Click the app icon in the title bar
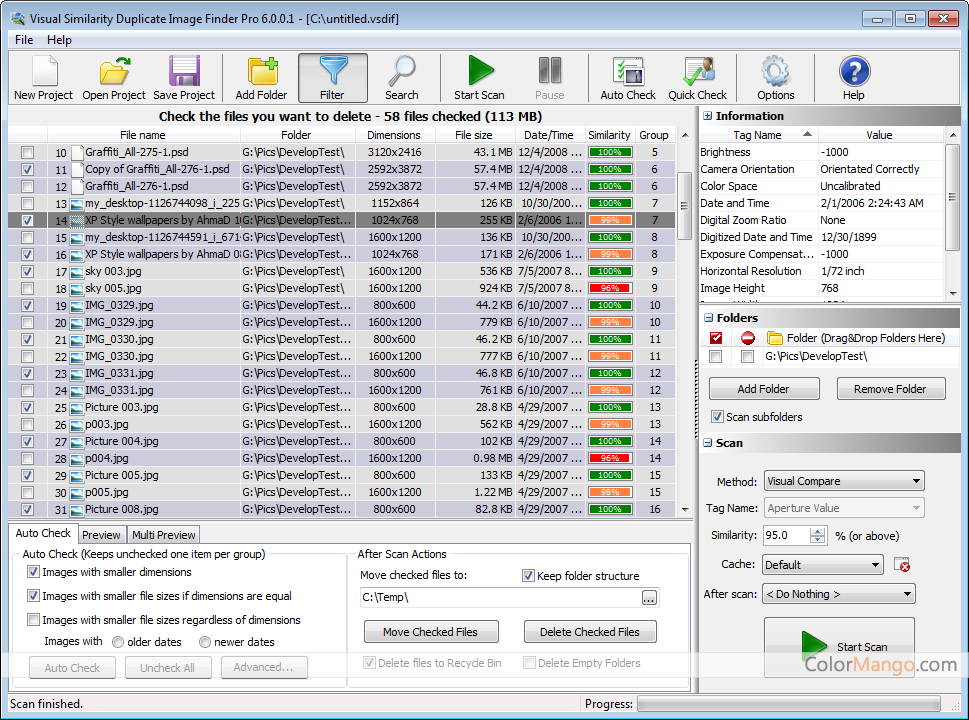 pos(18,19)
